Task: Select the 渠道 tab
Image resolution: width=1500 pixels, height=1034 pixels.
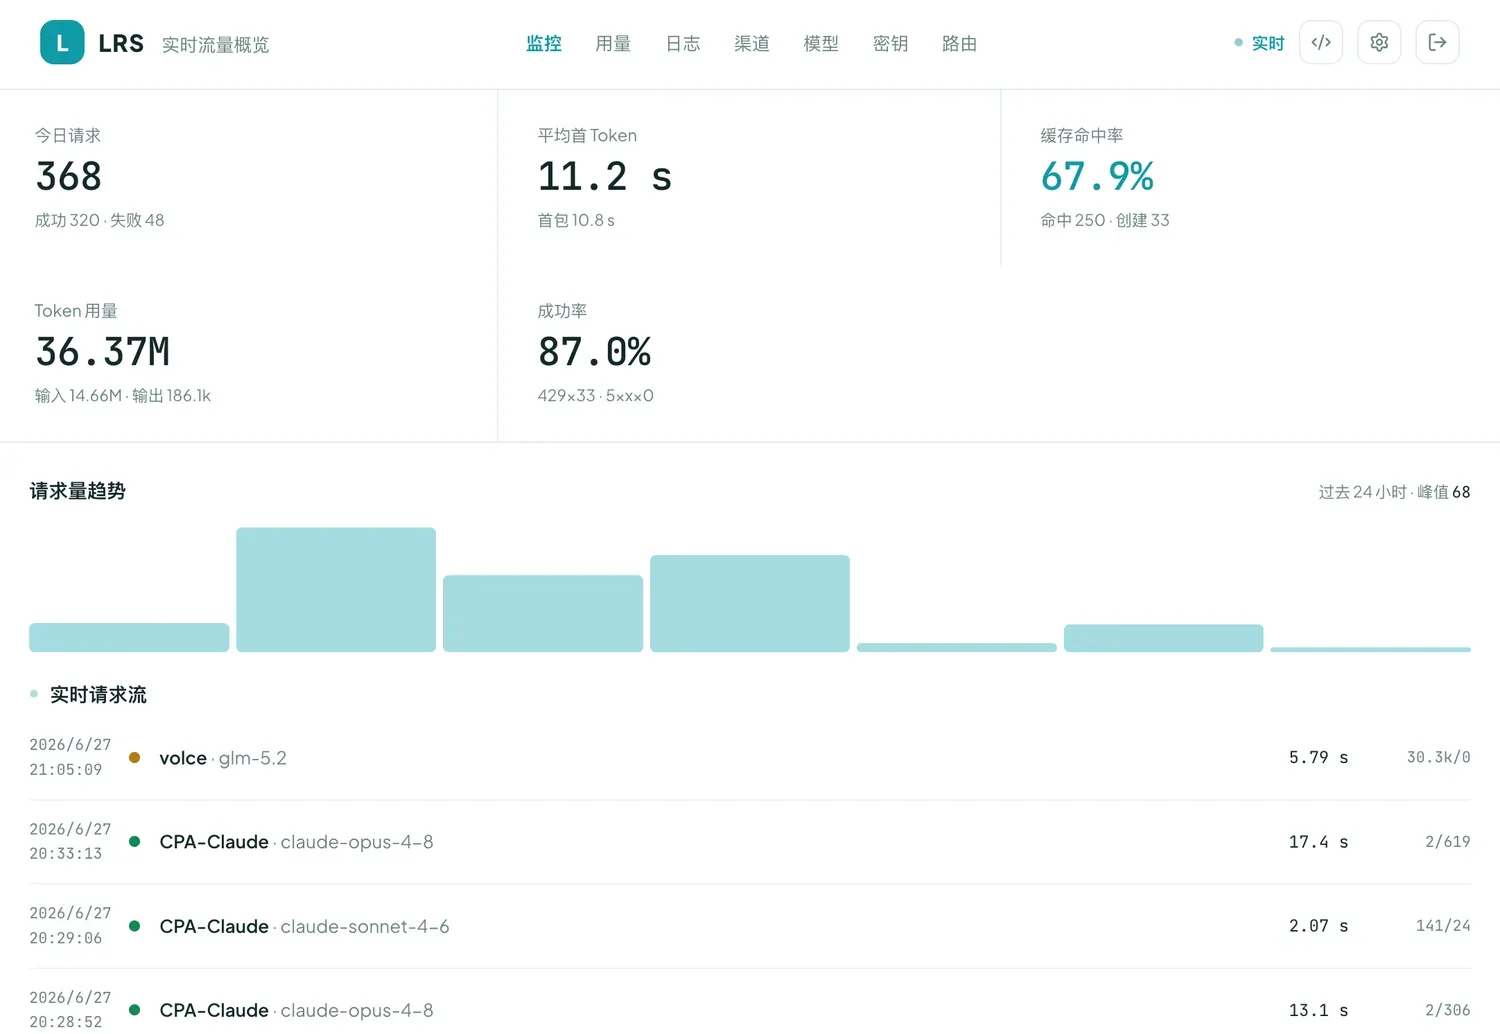Action: (752, 43)
